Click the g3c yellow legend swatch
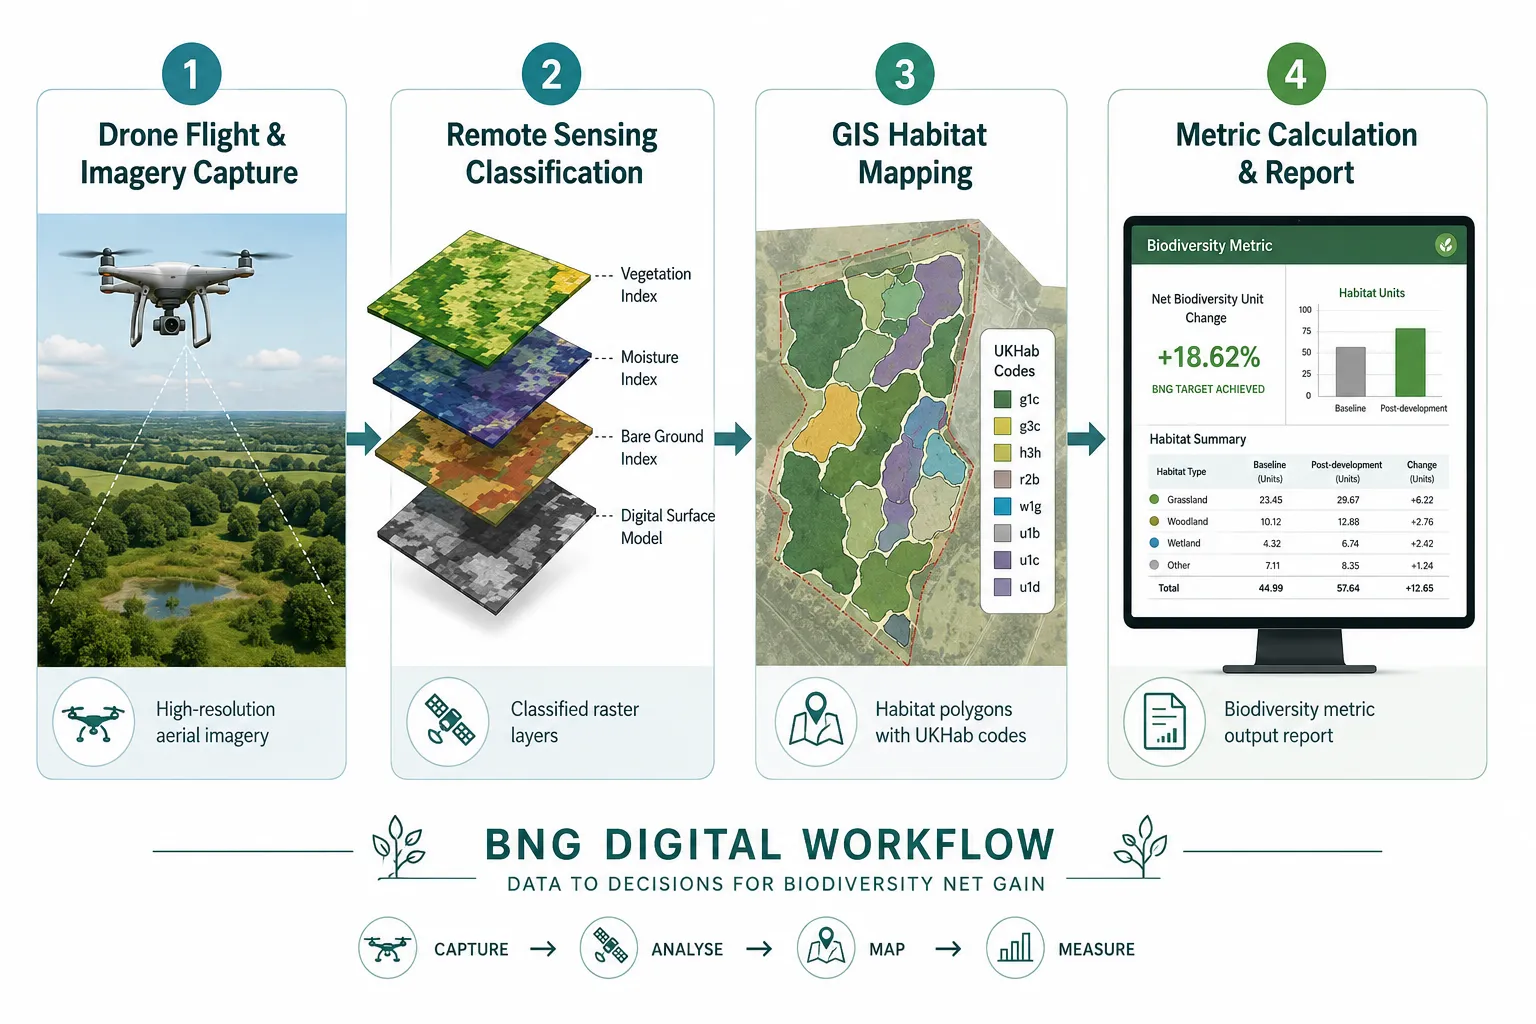This screenshot has height=1024, width=1536. (1002, 426)
